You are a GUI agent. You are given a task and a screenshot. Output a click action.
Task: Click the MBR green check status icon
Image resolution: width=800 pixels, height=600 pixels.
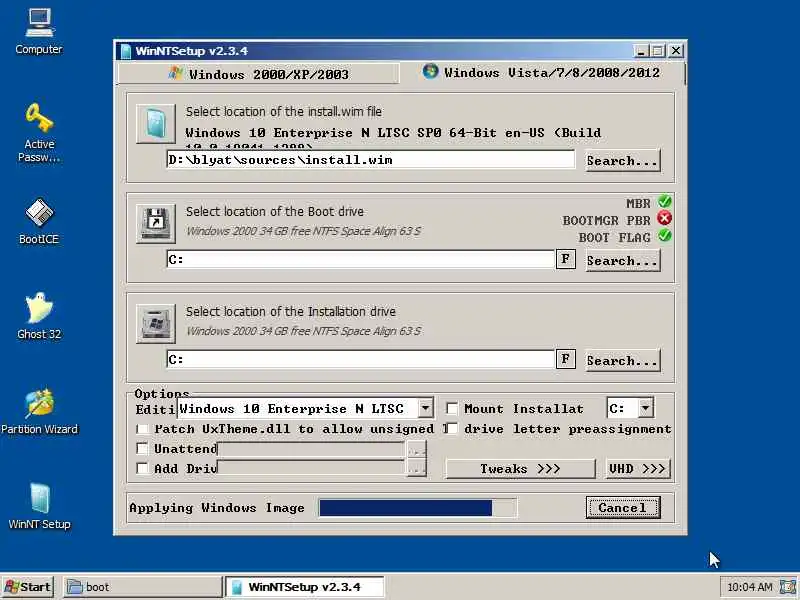pos(664,202)
